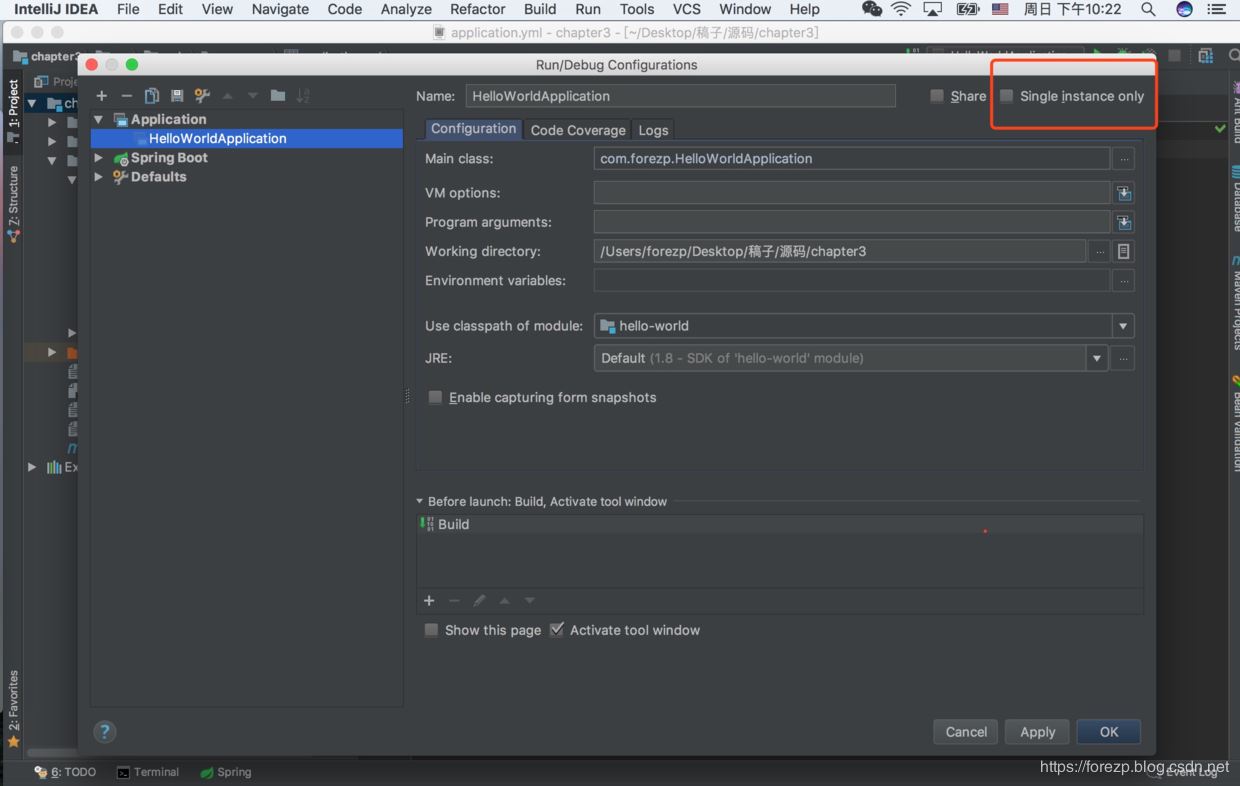
Task: Click the Main class input field
Action: (851, 159)
